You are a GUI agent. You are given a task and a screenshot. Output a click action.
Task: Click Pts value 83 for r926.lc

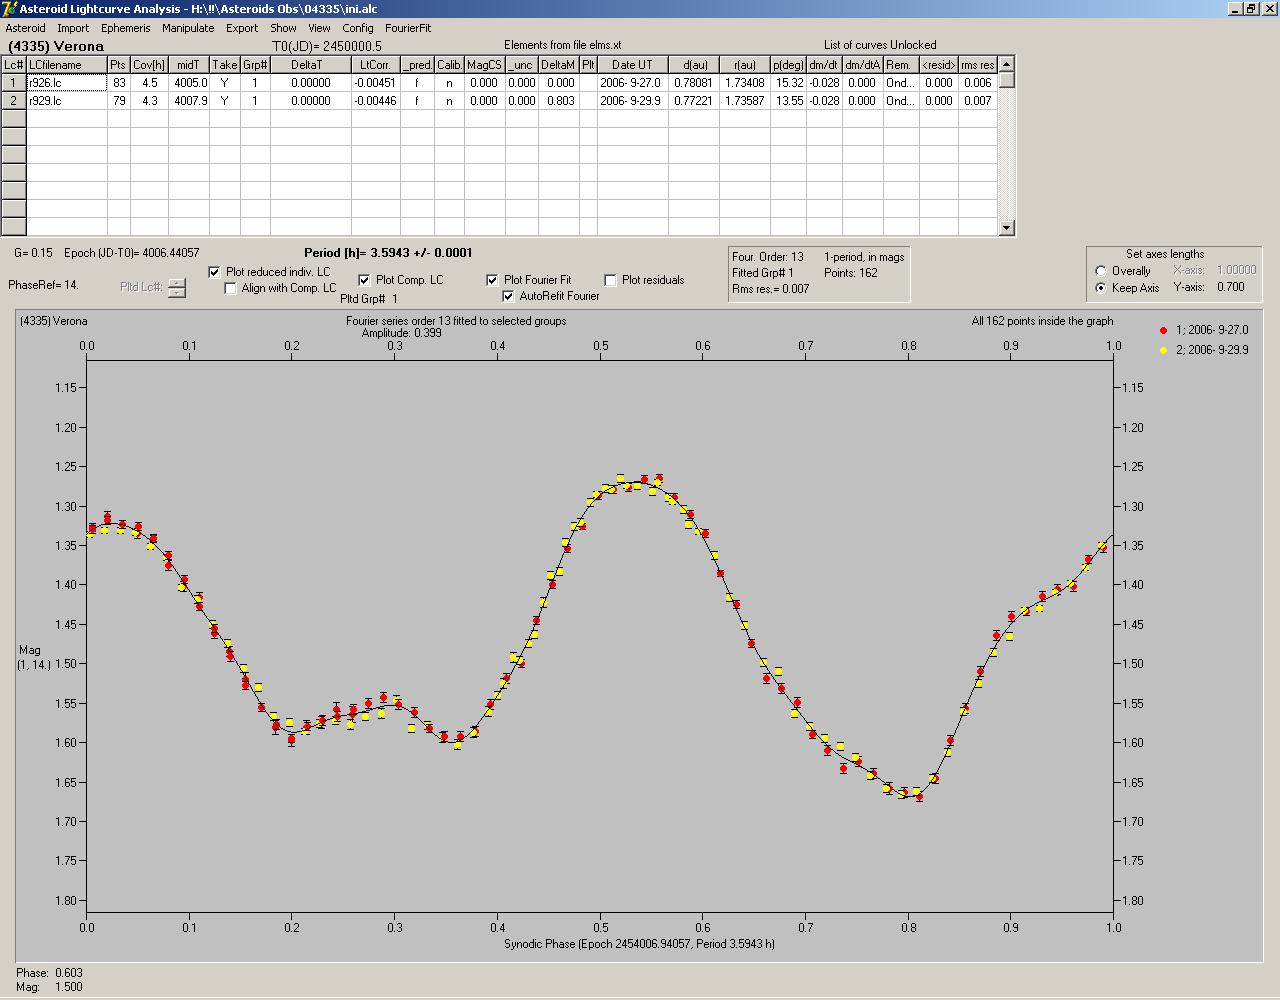tap(119, 83)
